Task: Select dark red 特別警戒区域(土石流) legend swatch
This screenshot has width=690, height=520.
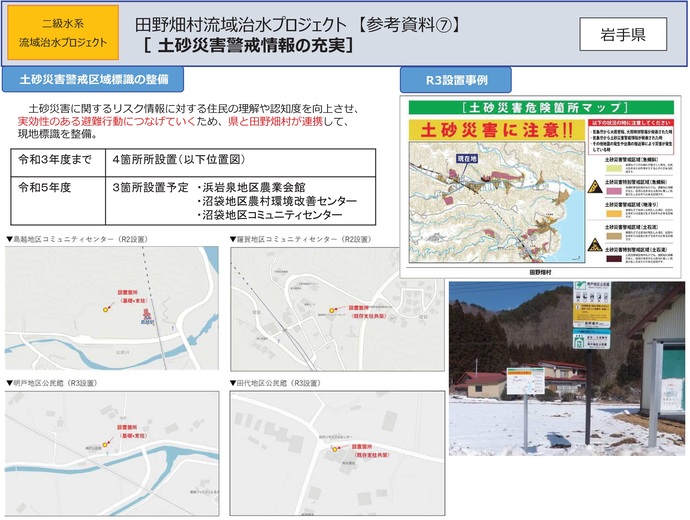Action: 614,259
